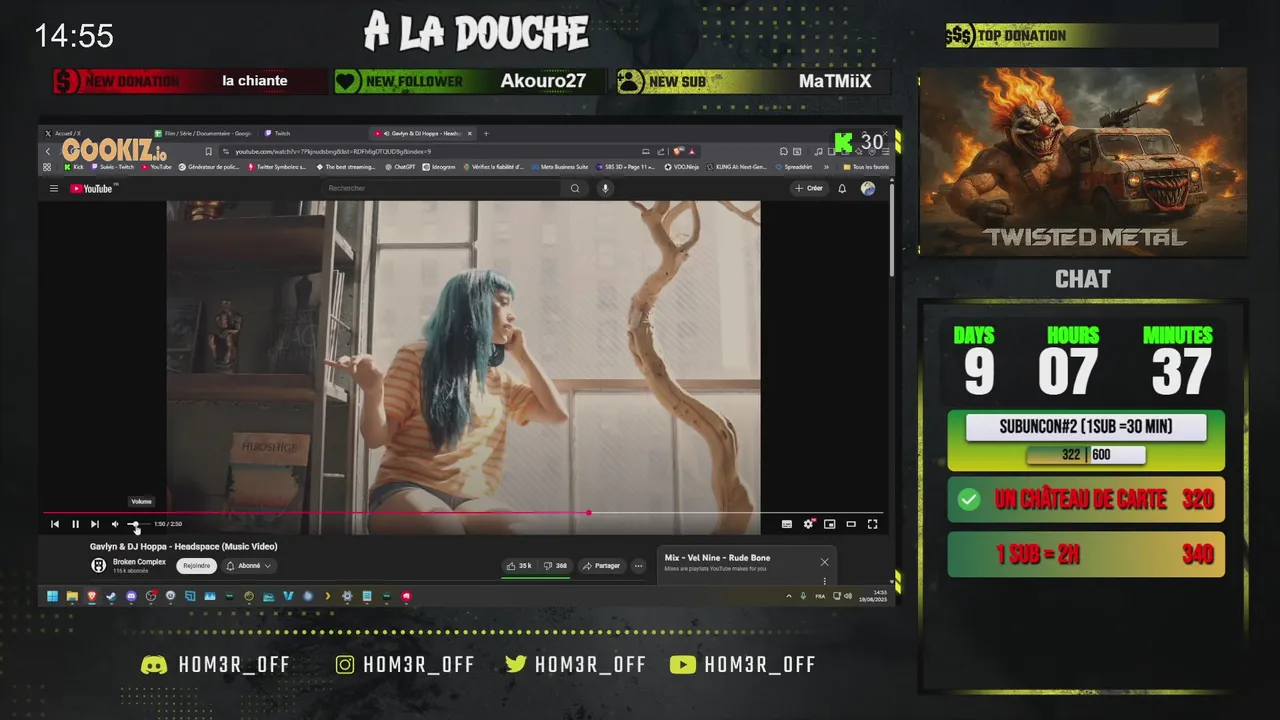Open the YouTube account avatar menu
1280x720 pixels.
[867, 188]
